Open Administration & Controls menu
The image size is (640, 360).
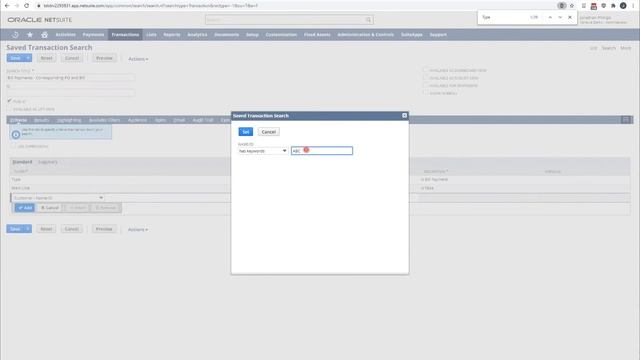pos(366,35)
